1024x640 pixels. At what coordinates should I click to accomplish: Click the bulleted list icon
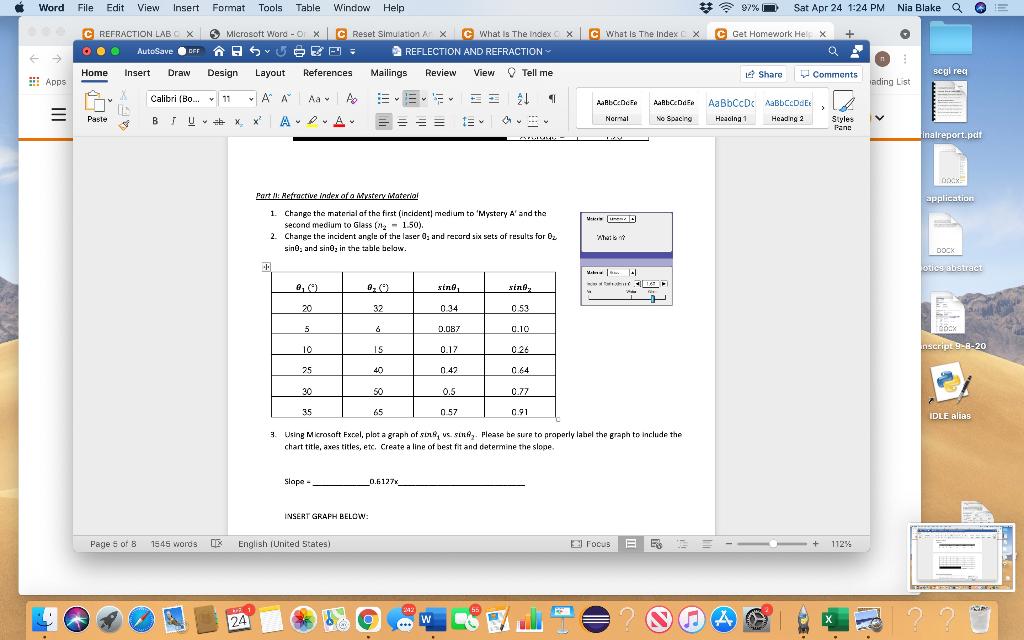click(x=382, y=99)
